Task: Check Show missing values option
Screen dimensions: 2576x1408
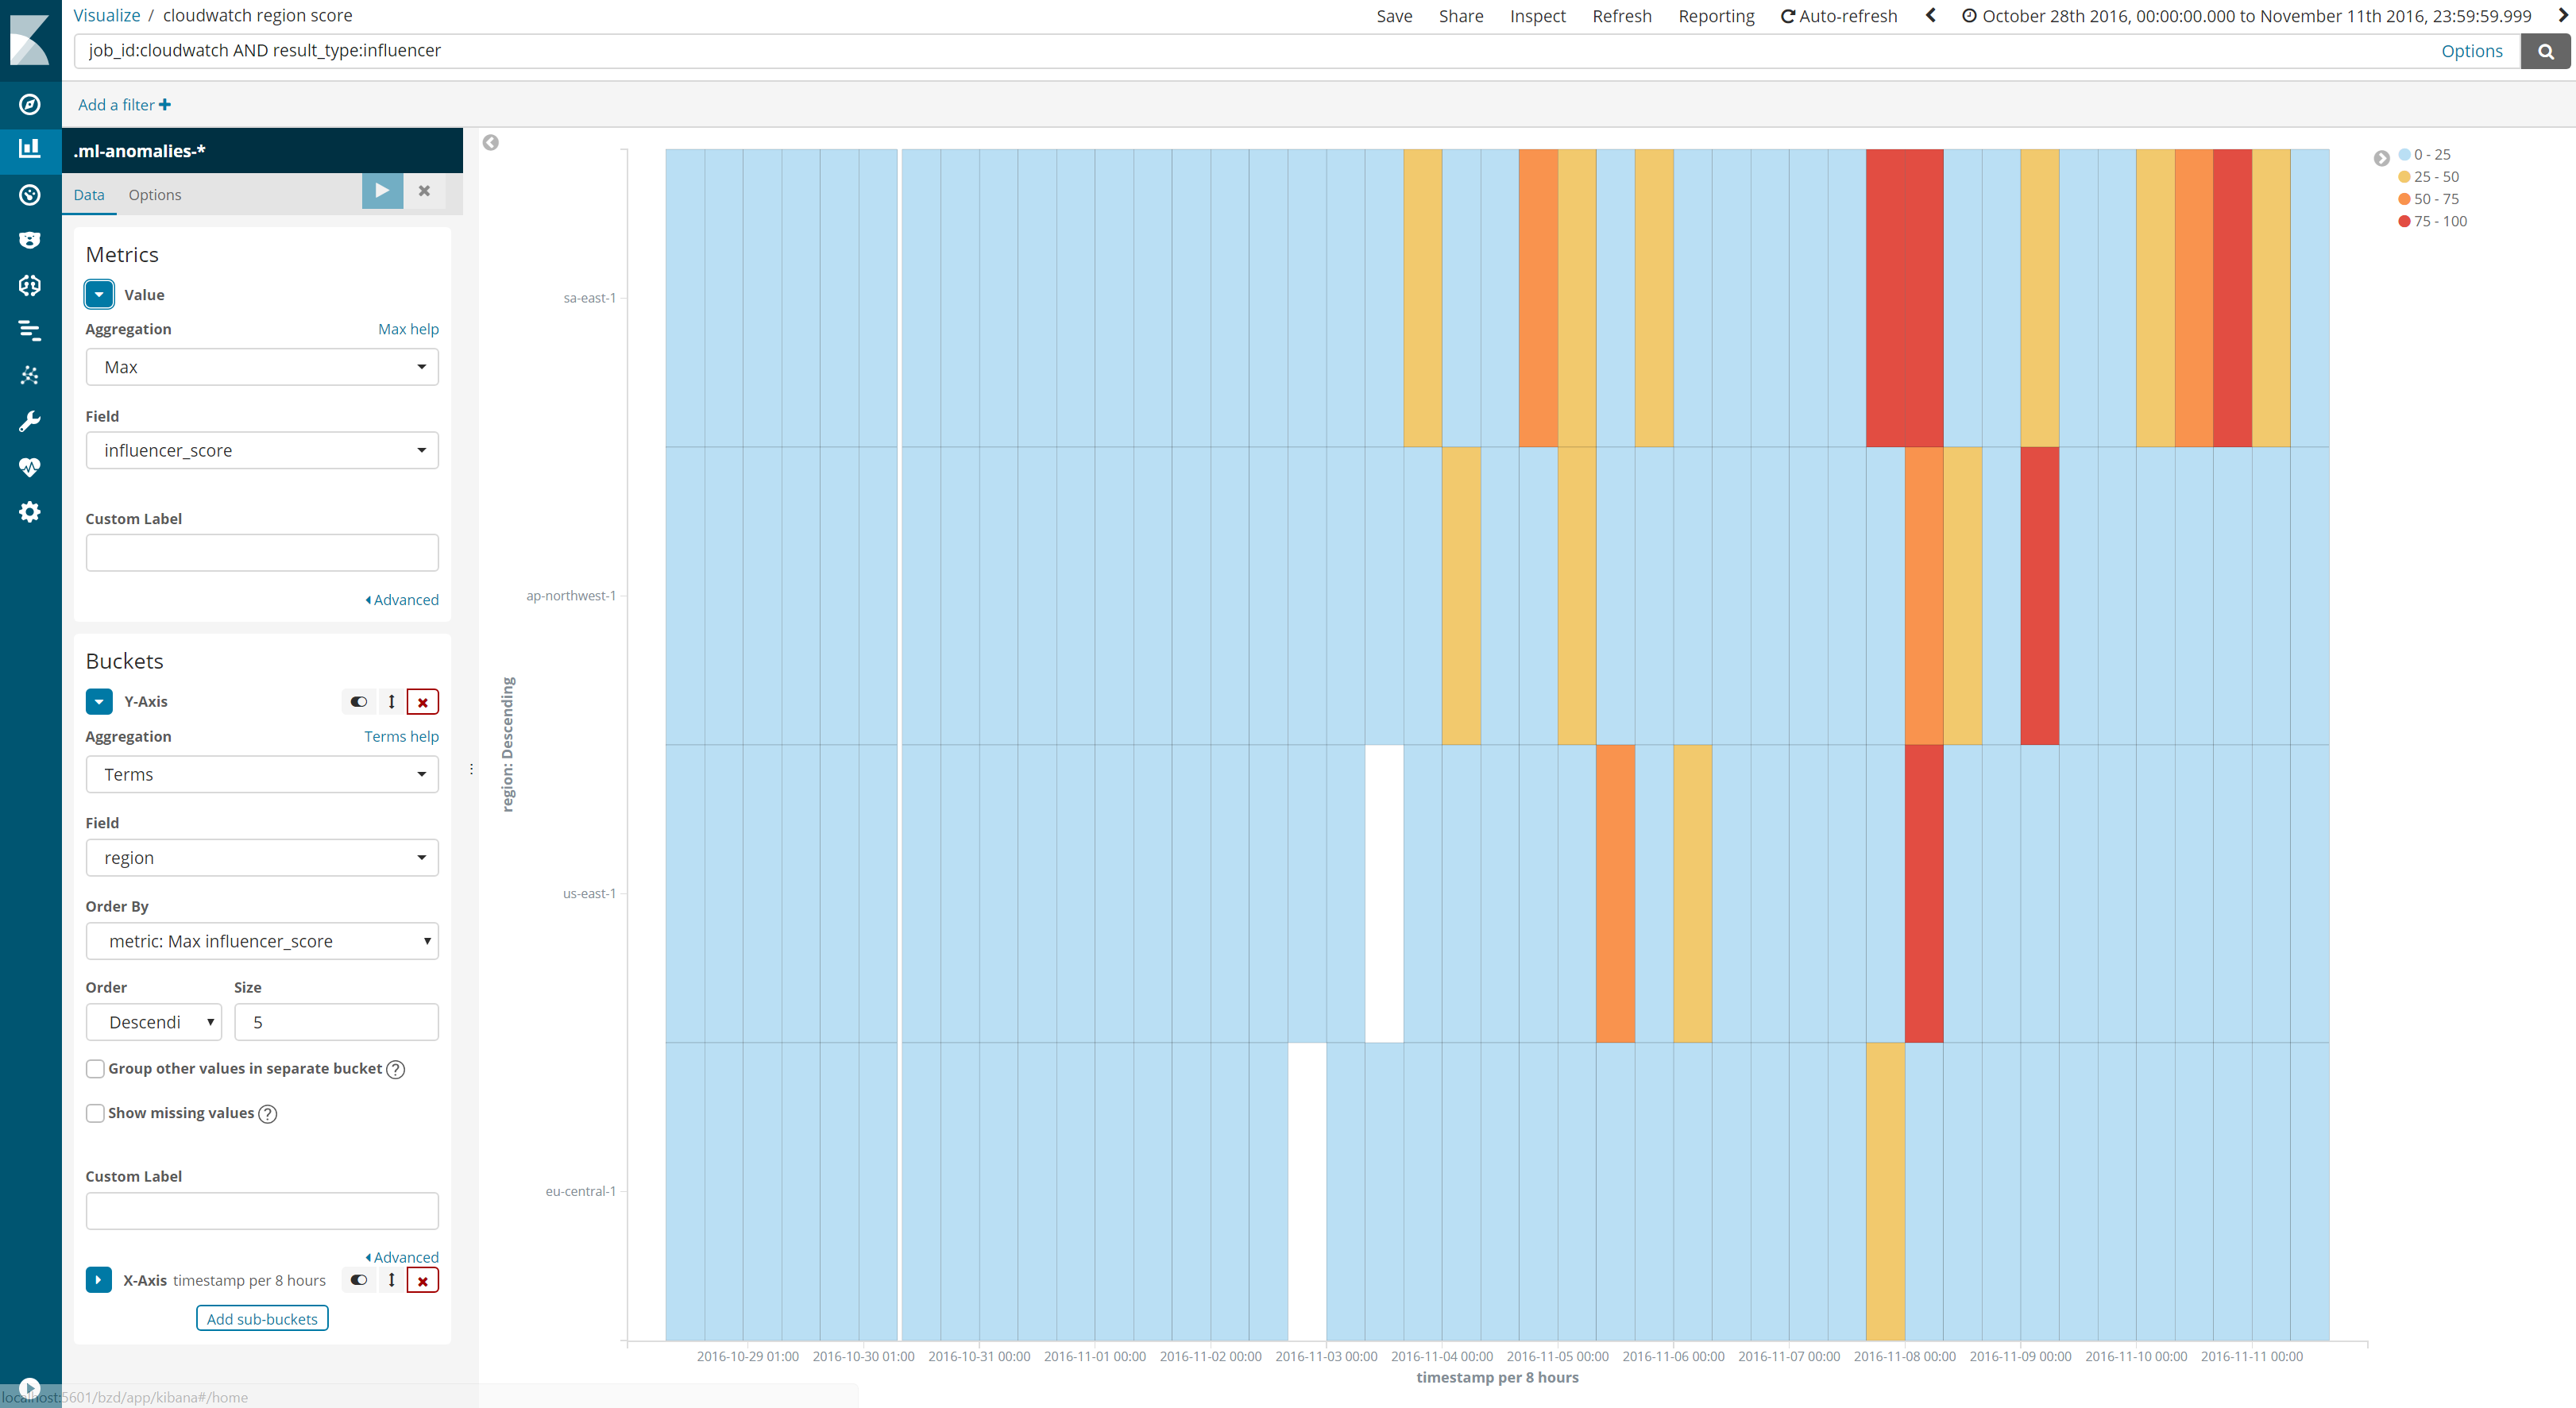Action: (x=95, y=1113)
